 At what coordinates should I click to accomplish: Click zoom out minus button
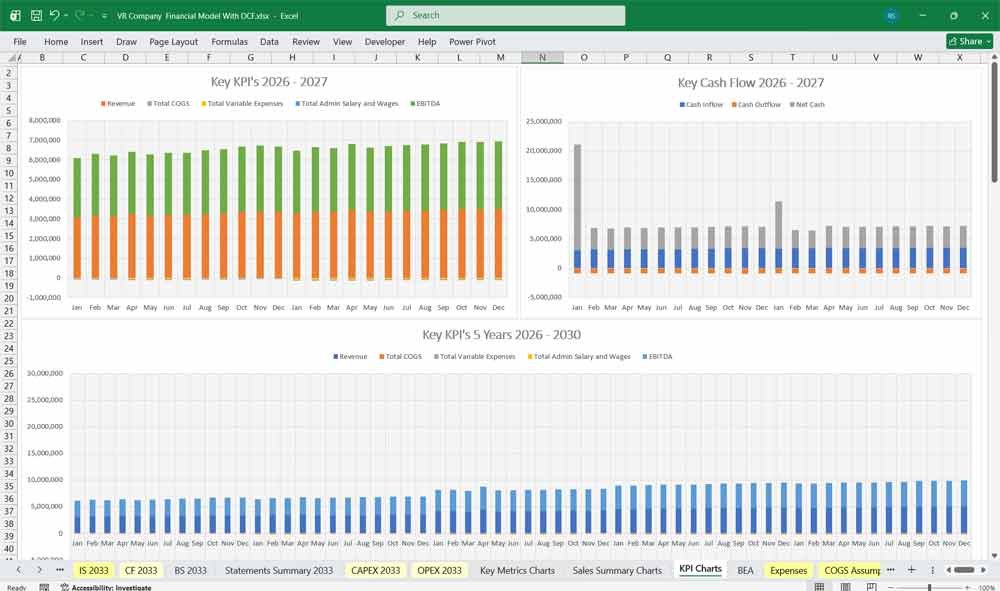pyautogui.click(x=892, y=587)
